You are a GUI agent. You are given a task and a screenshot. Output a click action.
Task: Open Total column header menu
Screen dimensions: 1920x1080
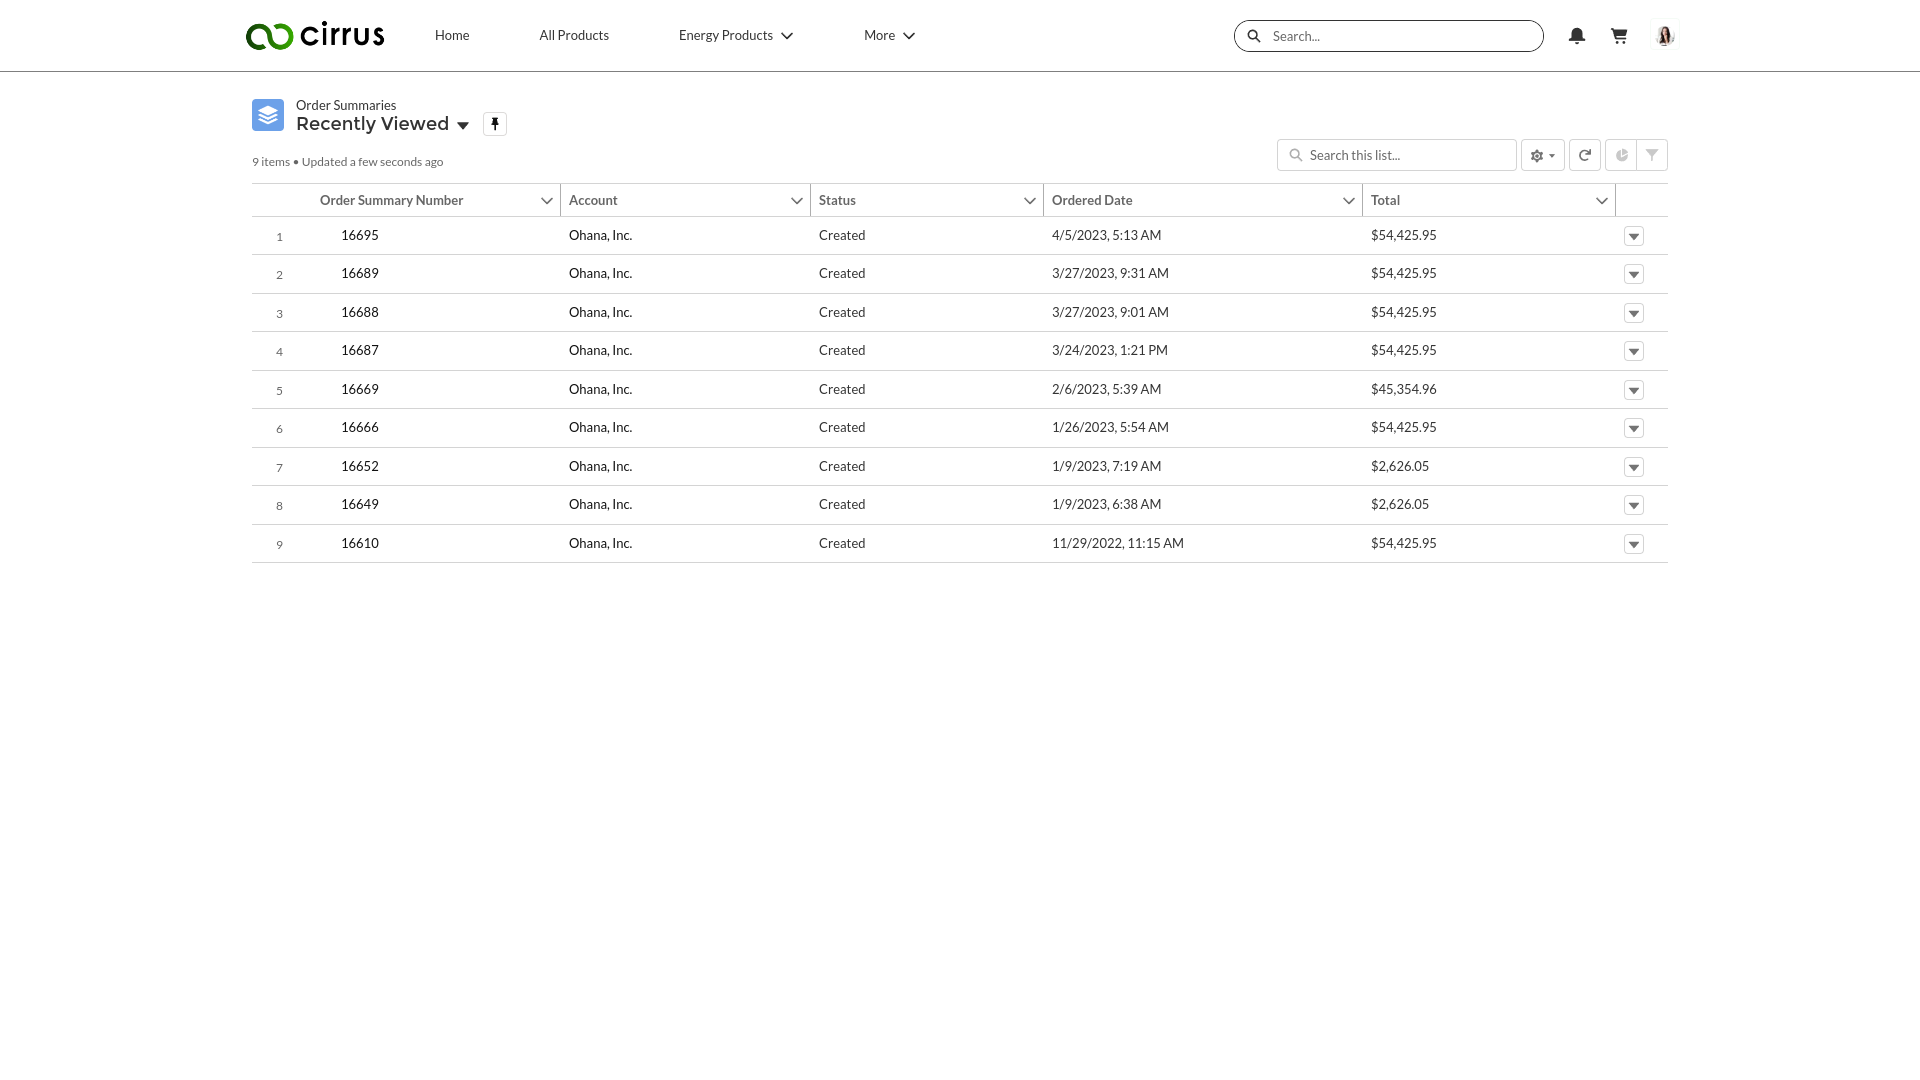pyautogui.click(x=1602, y=201)
